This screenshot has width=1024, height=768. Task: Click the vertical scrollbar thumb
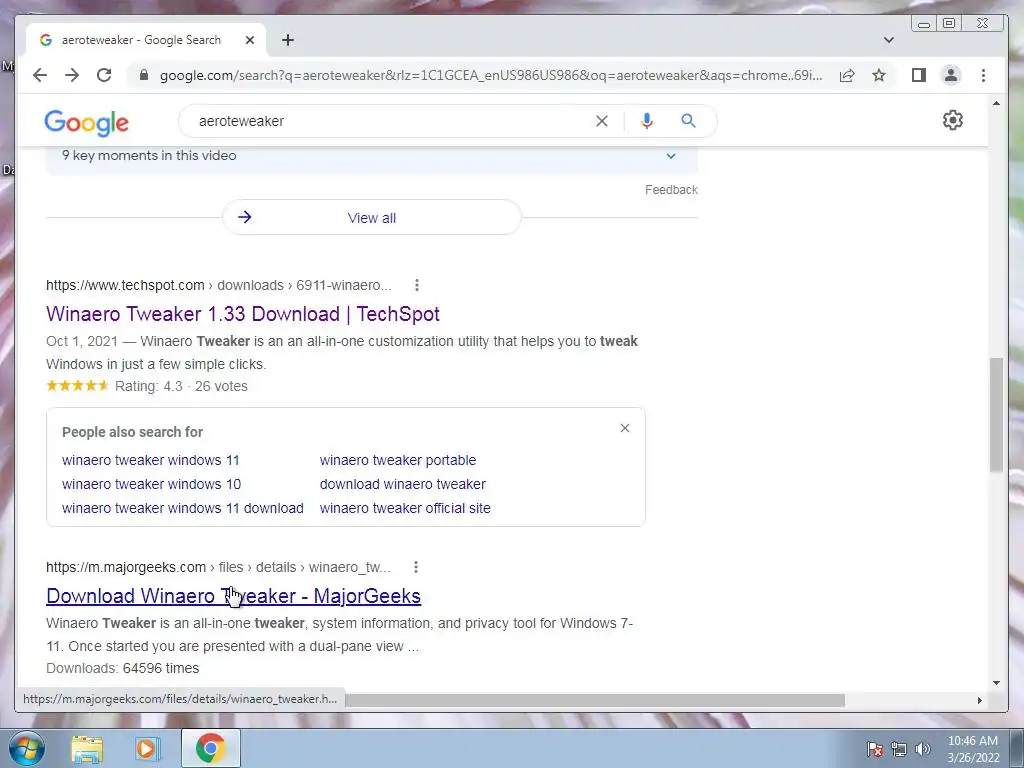(x=996, y=414)
